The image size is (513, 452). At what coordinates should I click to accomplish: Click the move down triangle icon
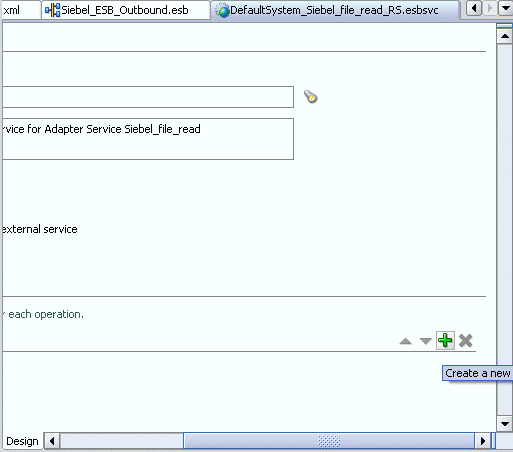coord(425,341)
